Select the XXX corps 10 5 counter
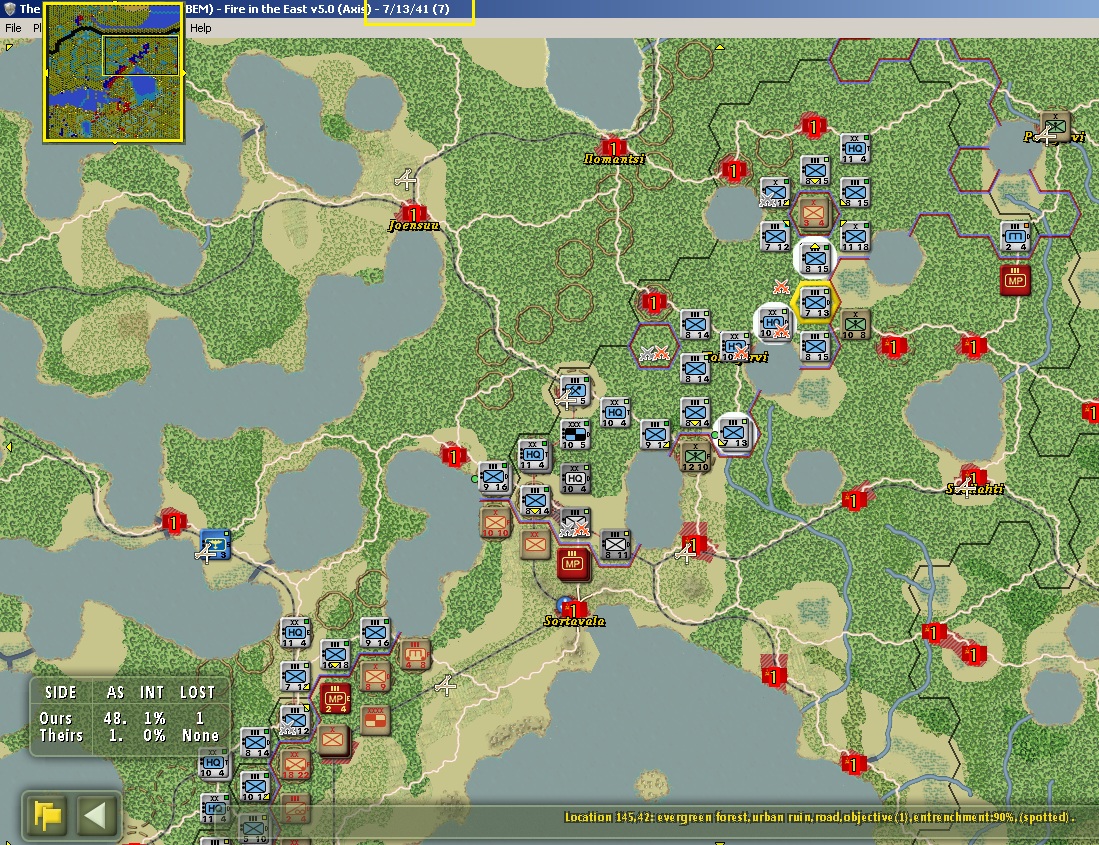 (x=575, y=434)
